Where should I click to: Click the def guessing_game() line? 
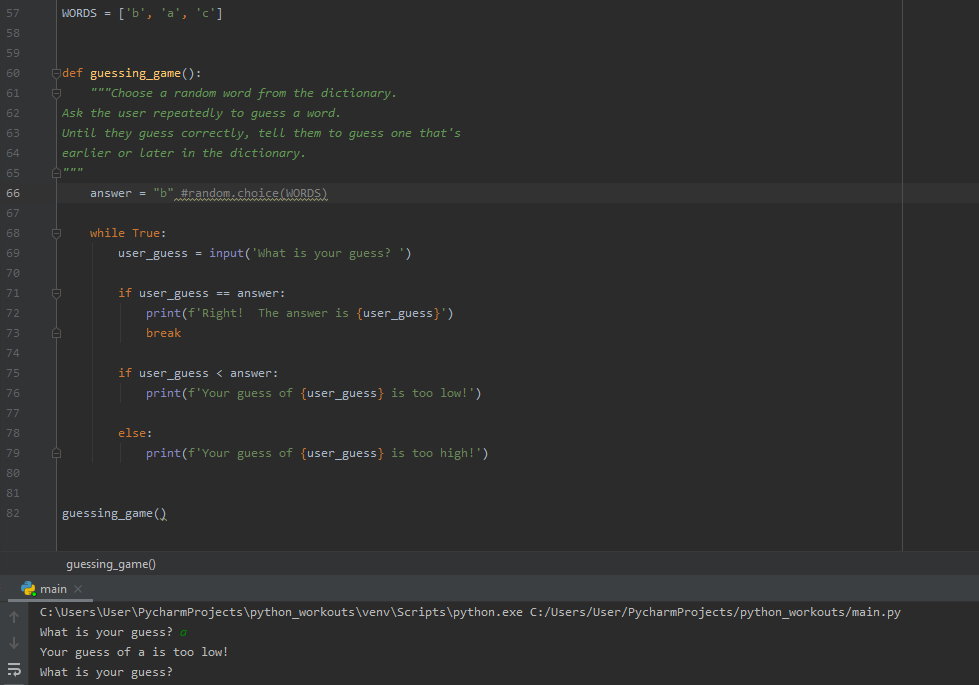[132, 73]
